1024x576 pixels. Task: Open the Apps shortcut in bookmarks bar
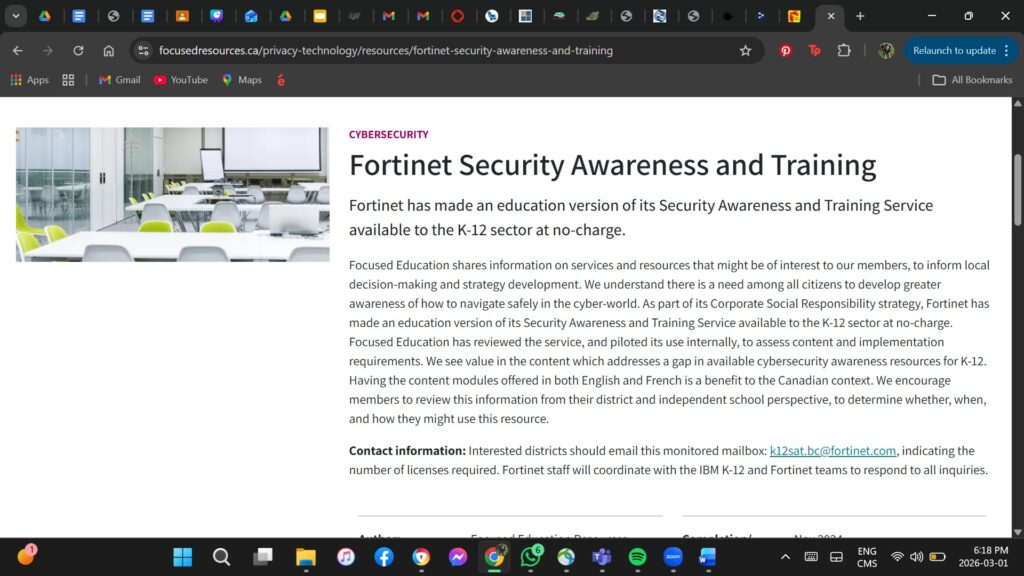coord(29,80)
